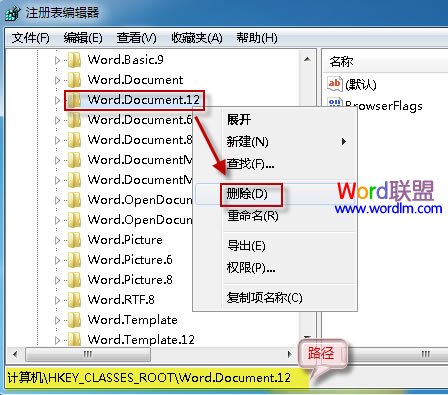Expand the Word.Picture.8 key
Screen dimensions: 448x395
57,280
